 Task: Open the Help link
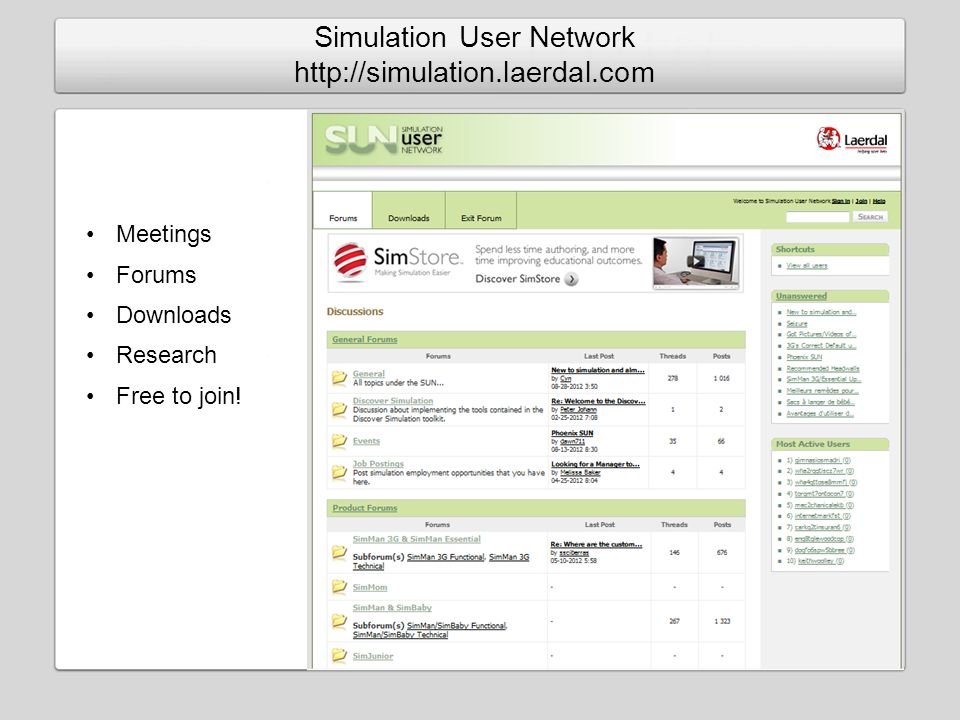[x=879, y=201]
